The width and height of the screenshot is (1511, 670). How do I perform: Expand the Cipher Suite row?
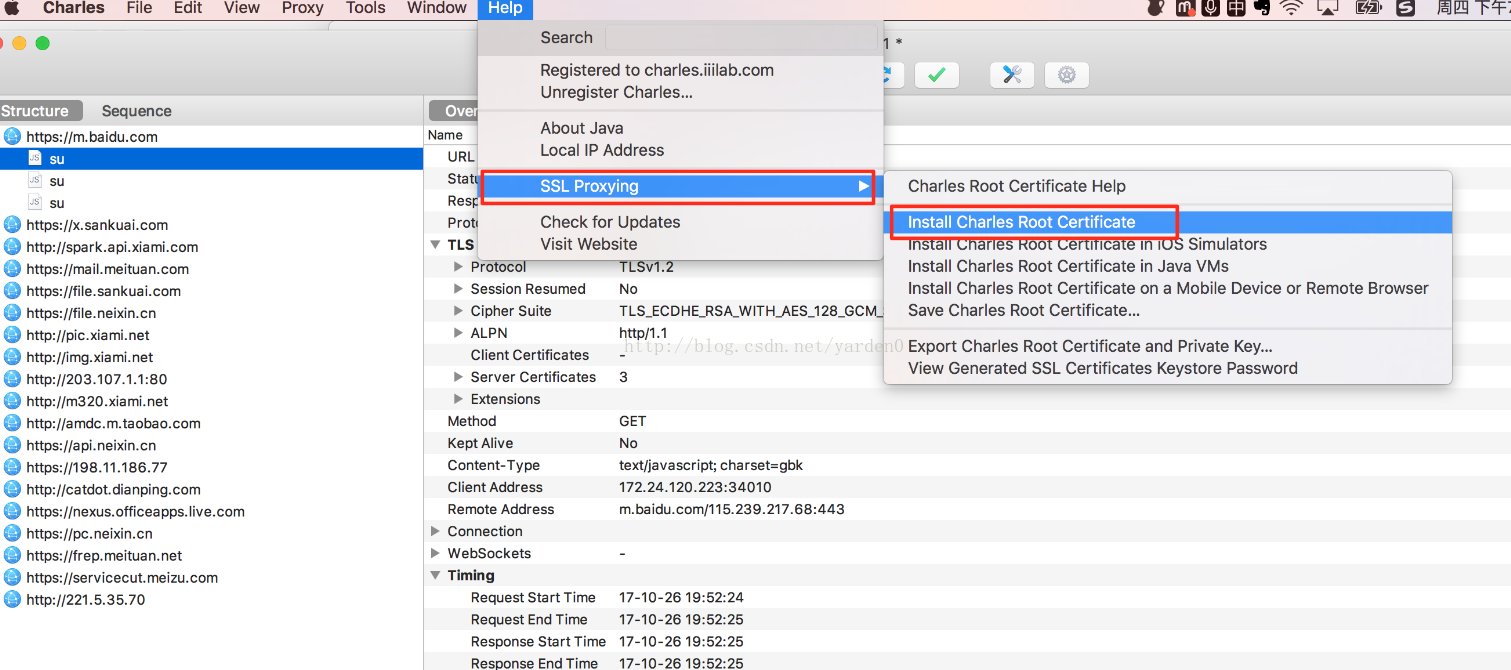point(458,311)
